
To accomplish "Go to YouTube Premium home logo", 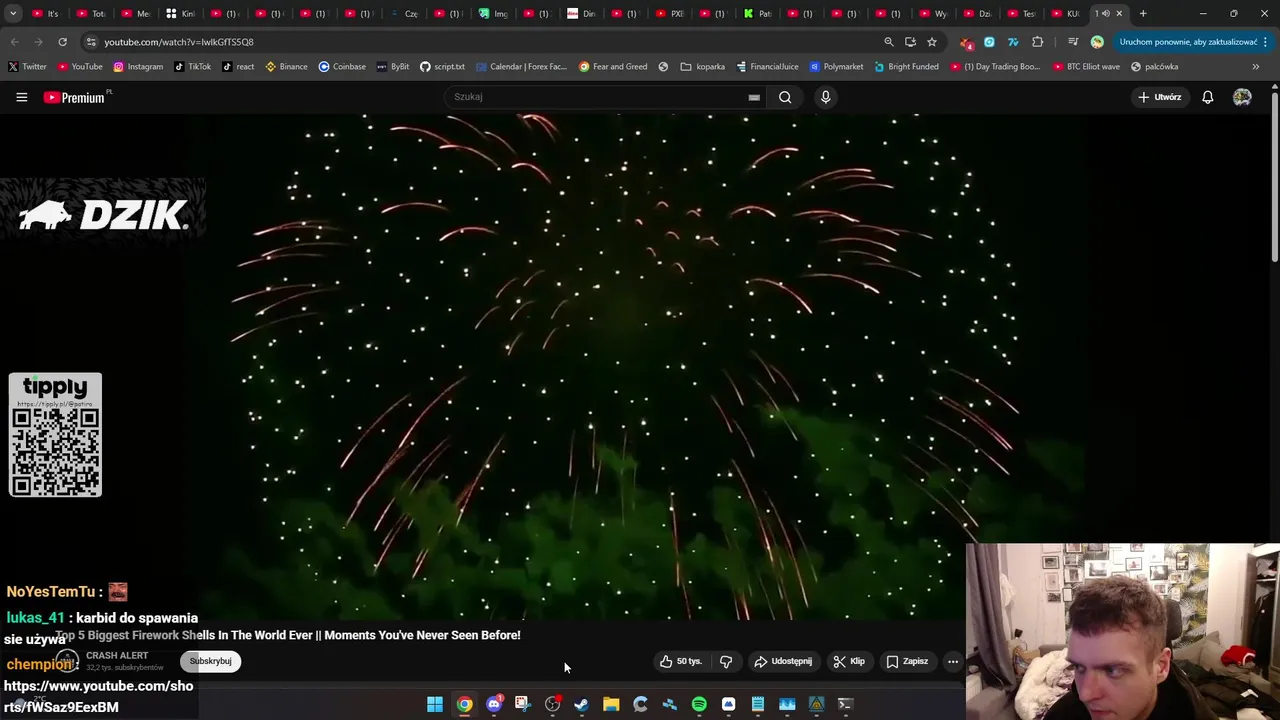I will click(74, 97).
